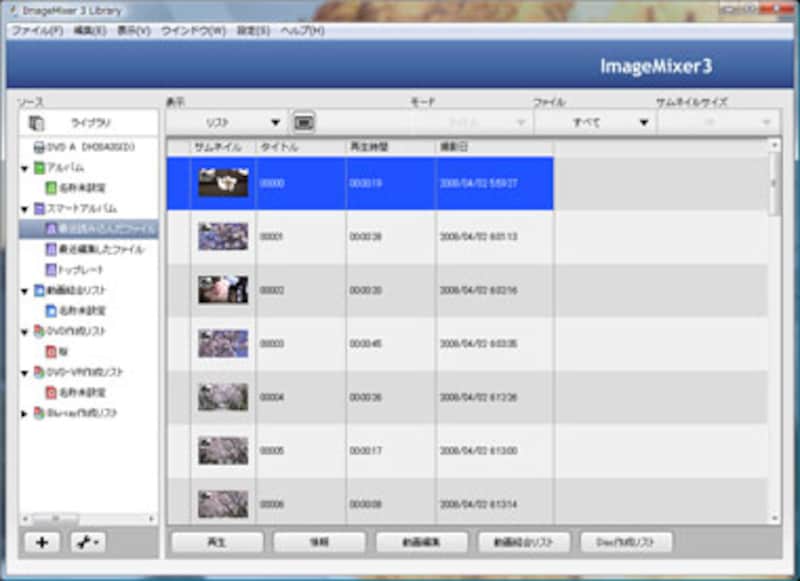
Task: Click the Disc作成リスト button
Action: [x=627, y=542]
